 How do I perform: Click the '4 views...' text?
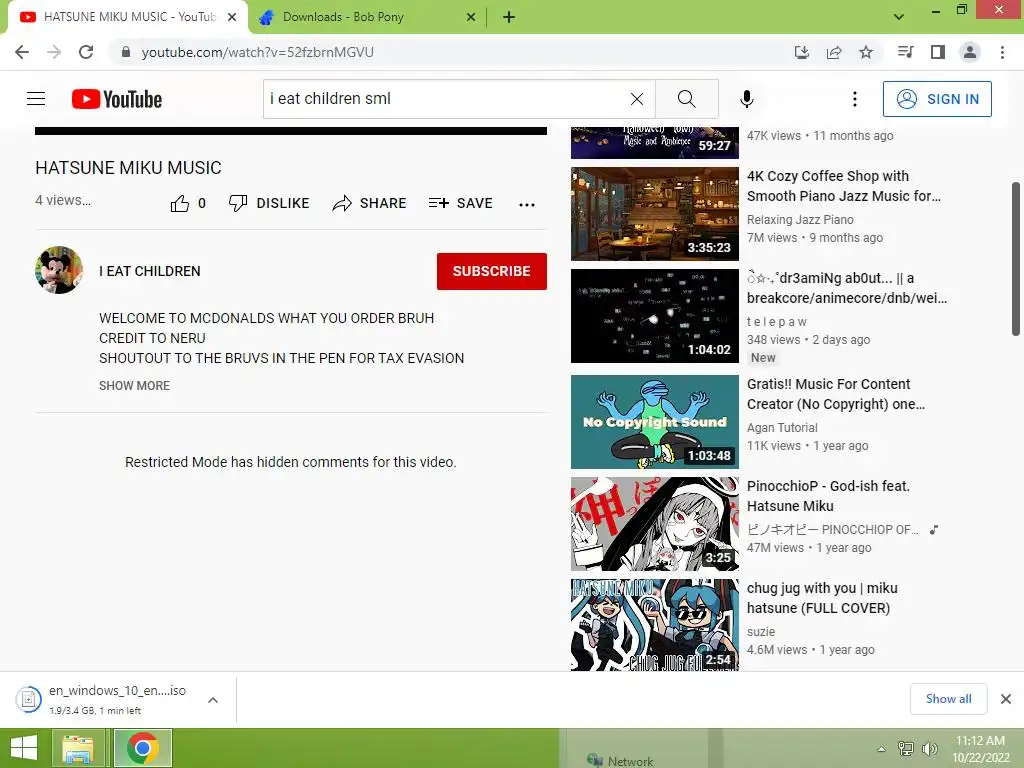63,200
